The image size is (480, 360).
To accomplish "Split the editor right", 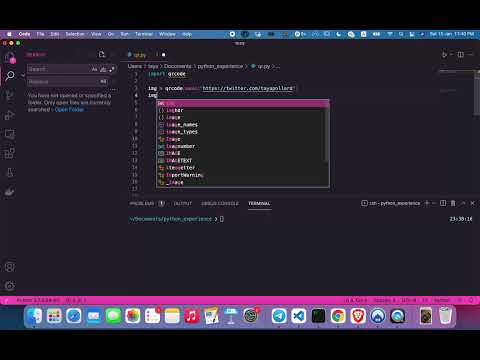I will 461,54.
